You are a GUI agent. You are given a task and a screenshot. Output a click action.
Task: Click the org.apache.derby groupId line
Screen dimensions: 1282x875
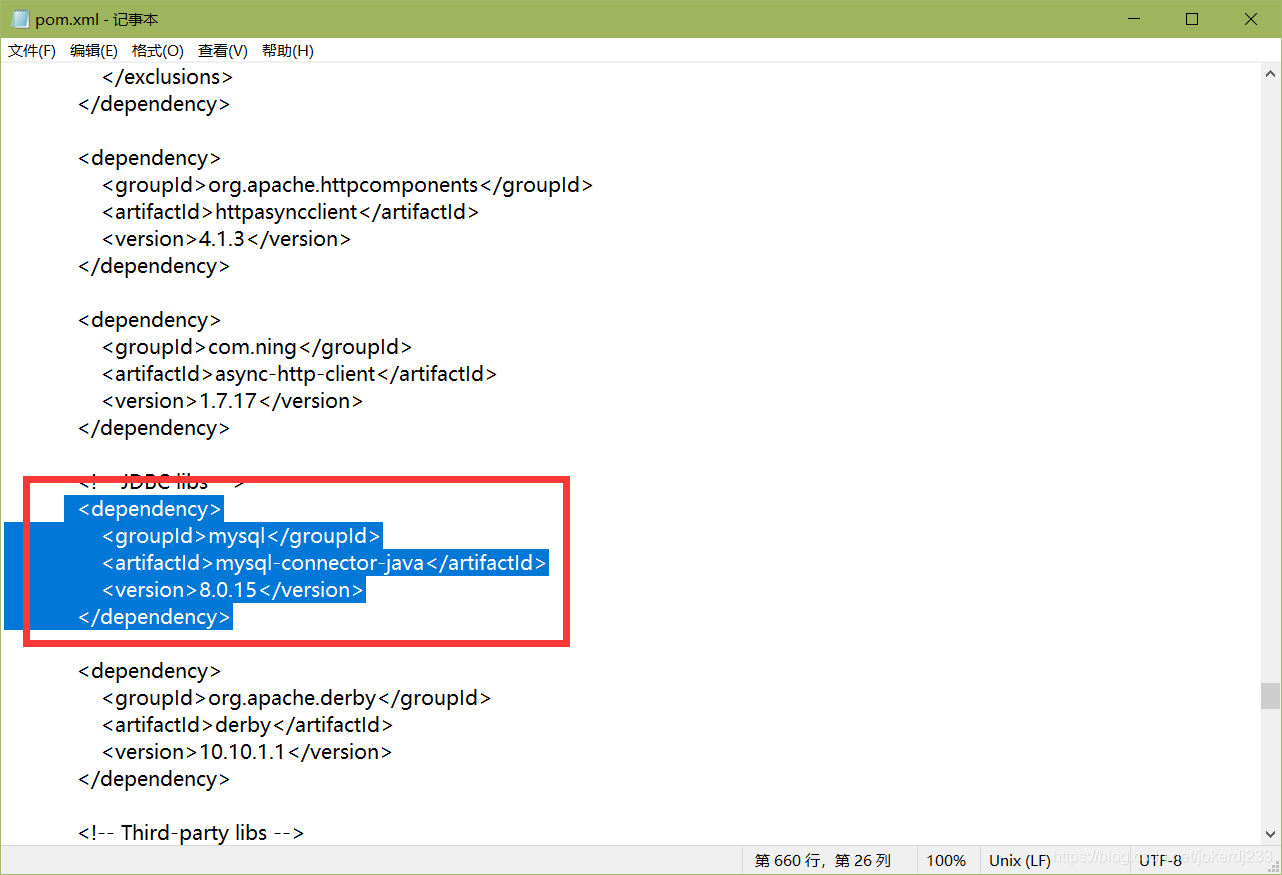(x=296, y=698)
